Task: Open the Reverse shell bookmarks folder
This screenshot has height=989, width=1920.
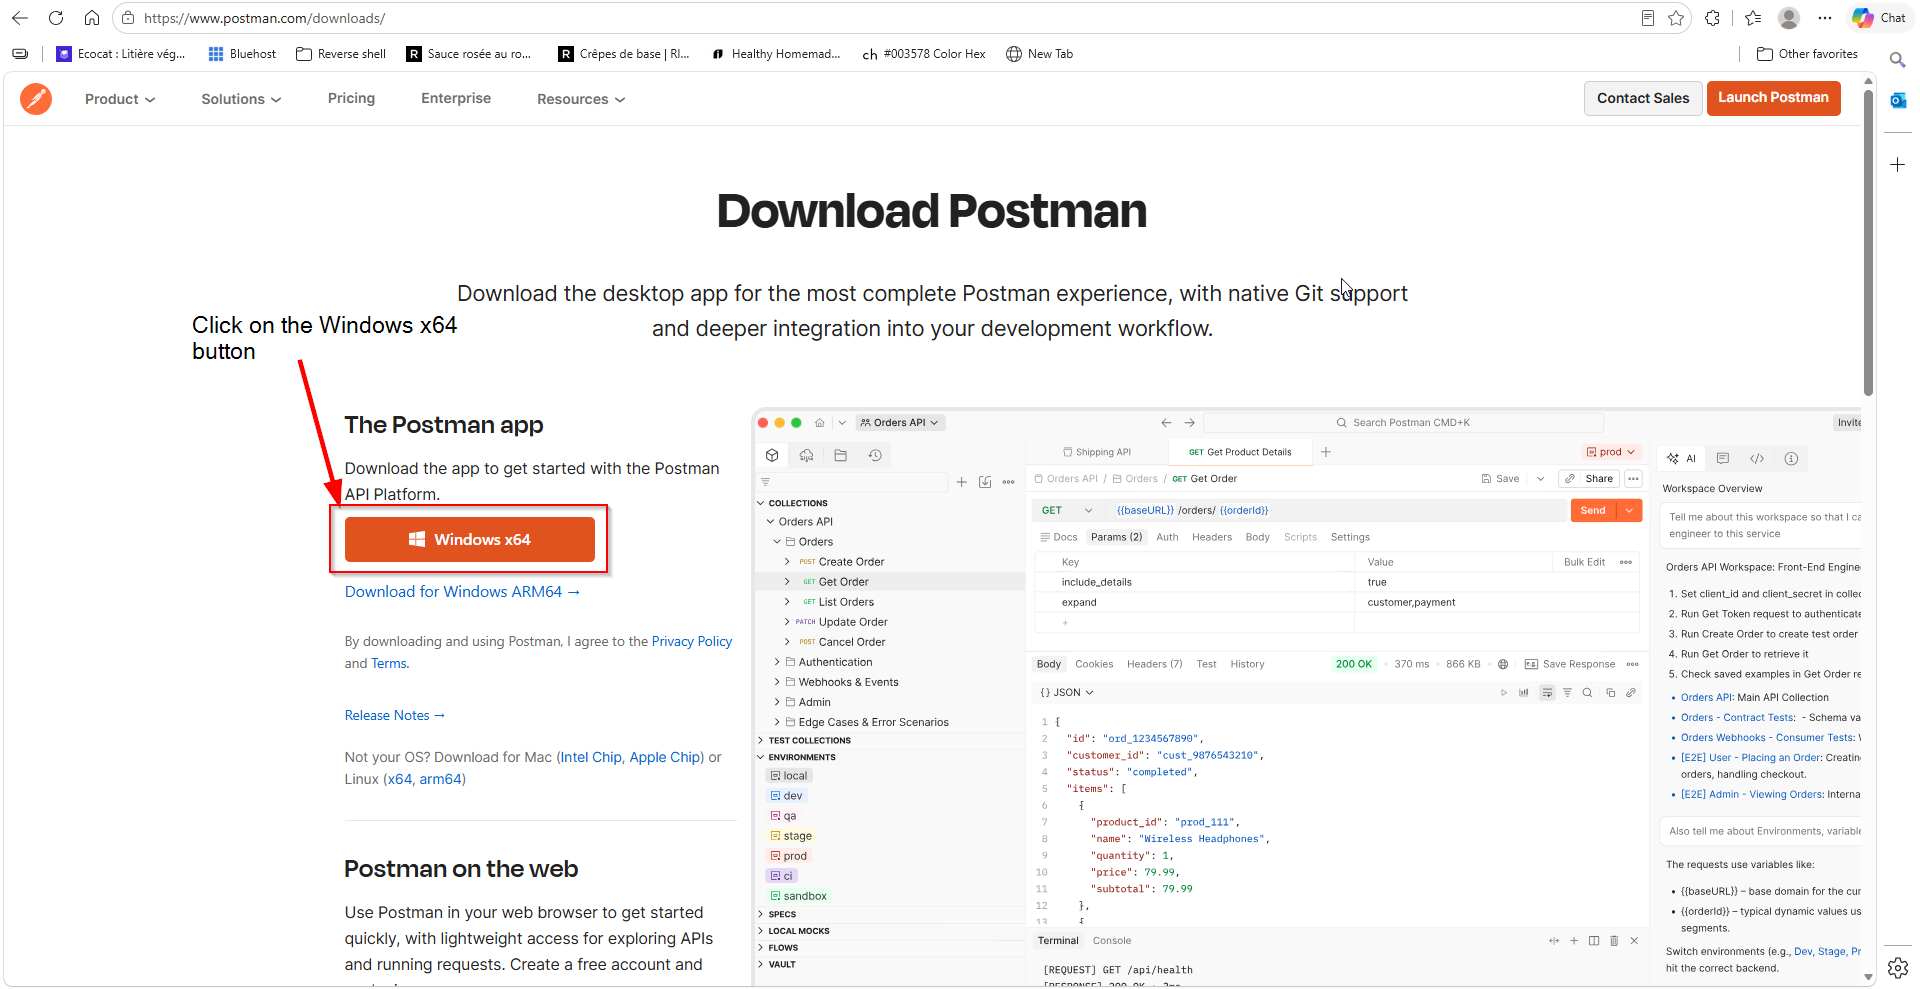Action: coord(341,54)
